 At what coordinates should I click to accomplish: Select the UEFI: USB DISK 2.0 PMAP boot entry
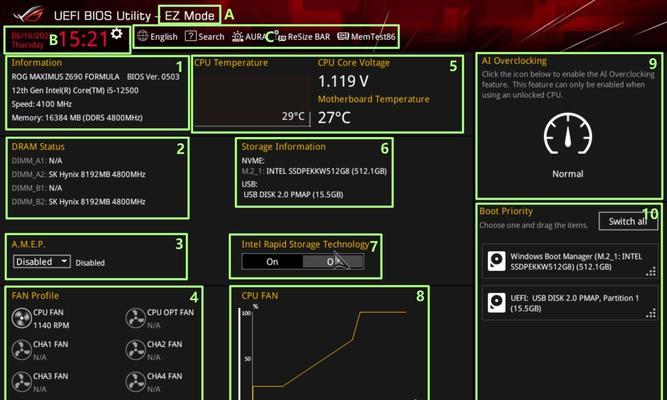[570, 303]
